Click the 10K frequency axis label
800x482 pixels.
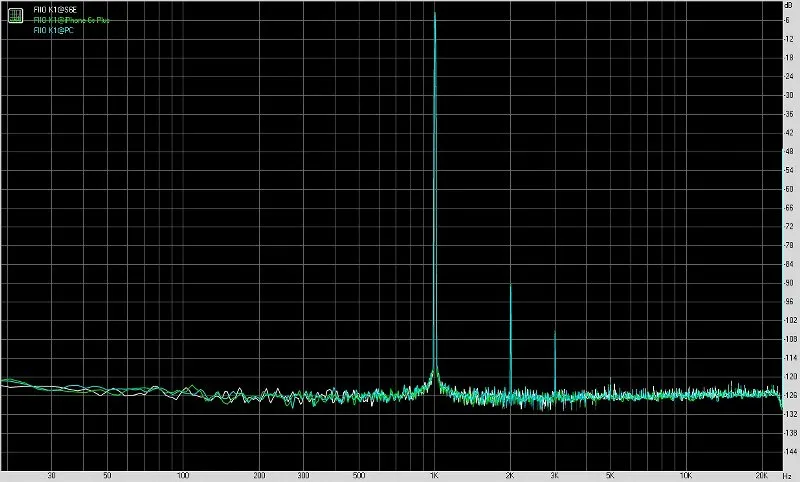(686, 475)
